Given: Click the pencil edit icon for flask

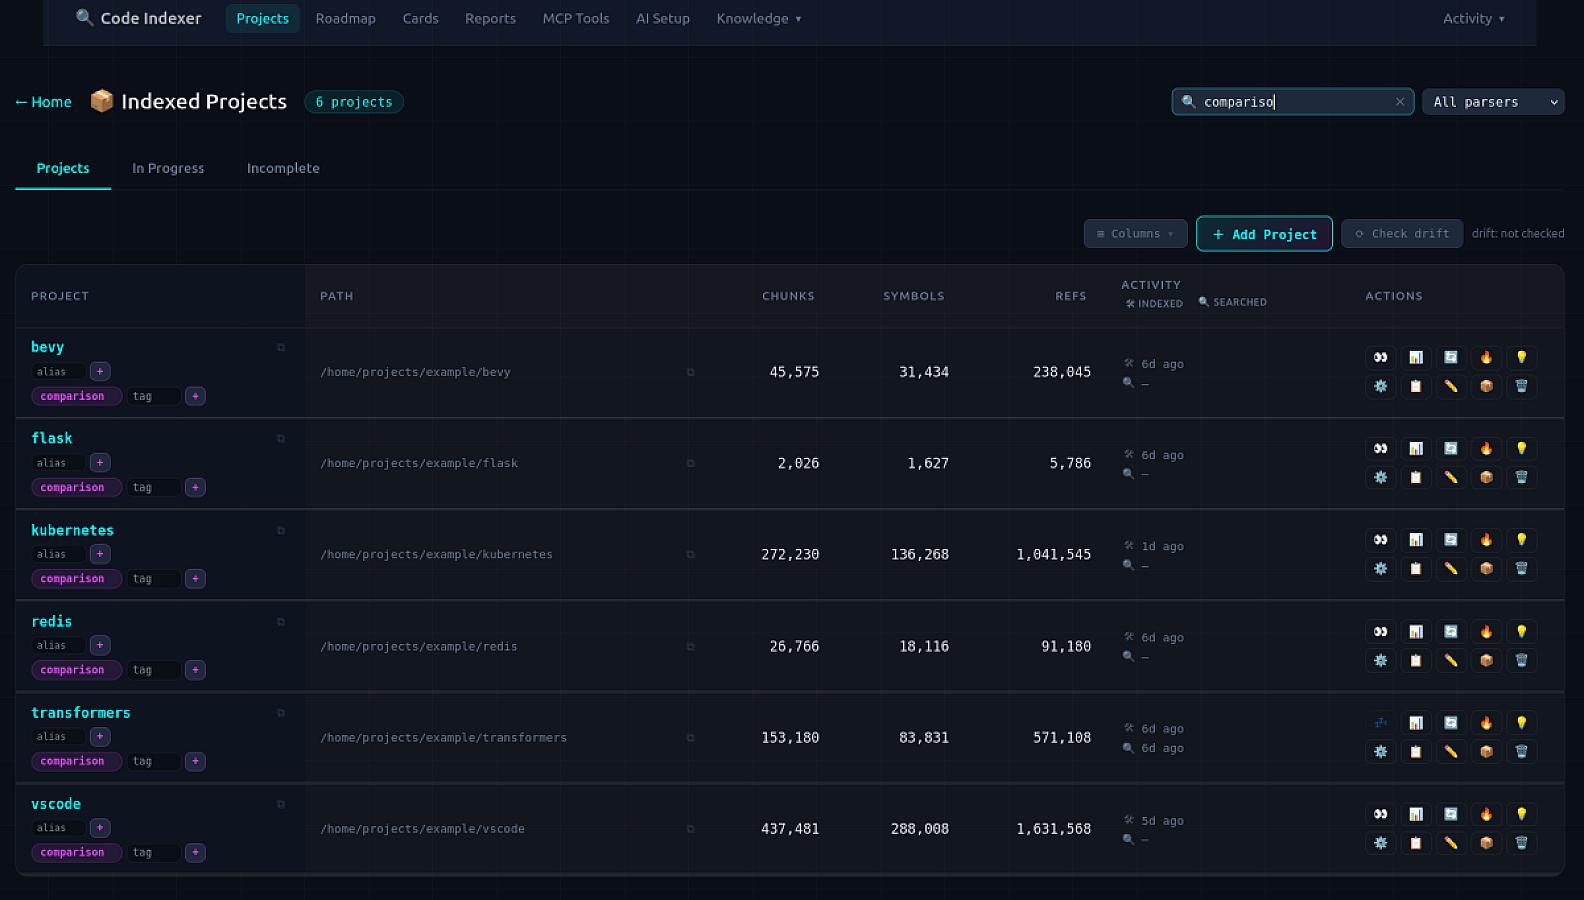Looking at the screenshot, I should click(1451, 477).
